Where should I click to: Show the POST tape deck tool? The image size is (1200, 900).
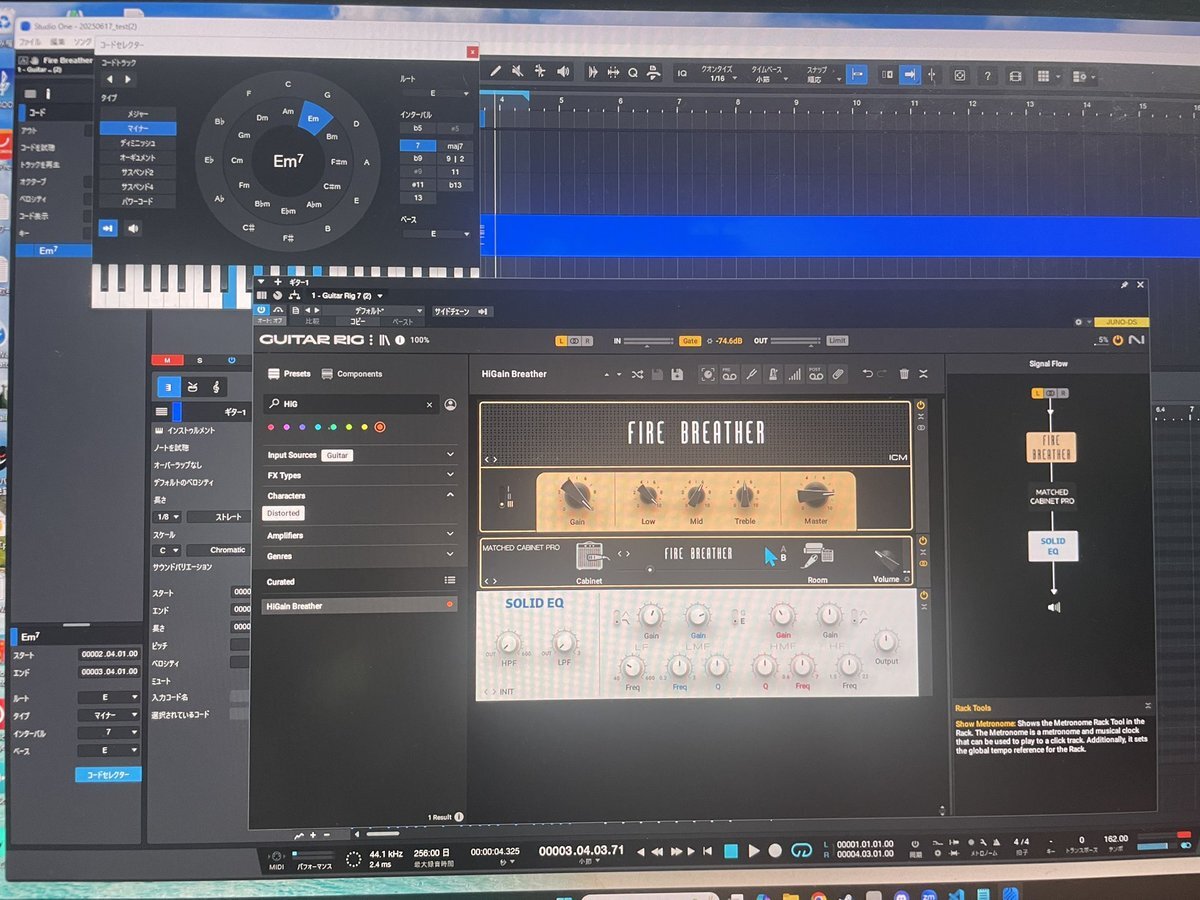point(816,374)
